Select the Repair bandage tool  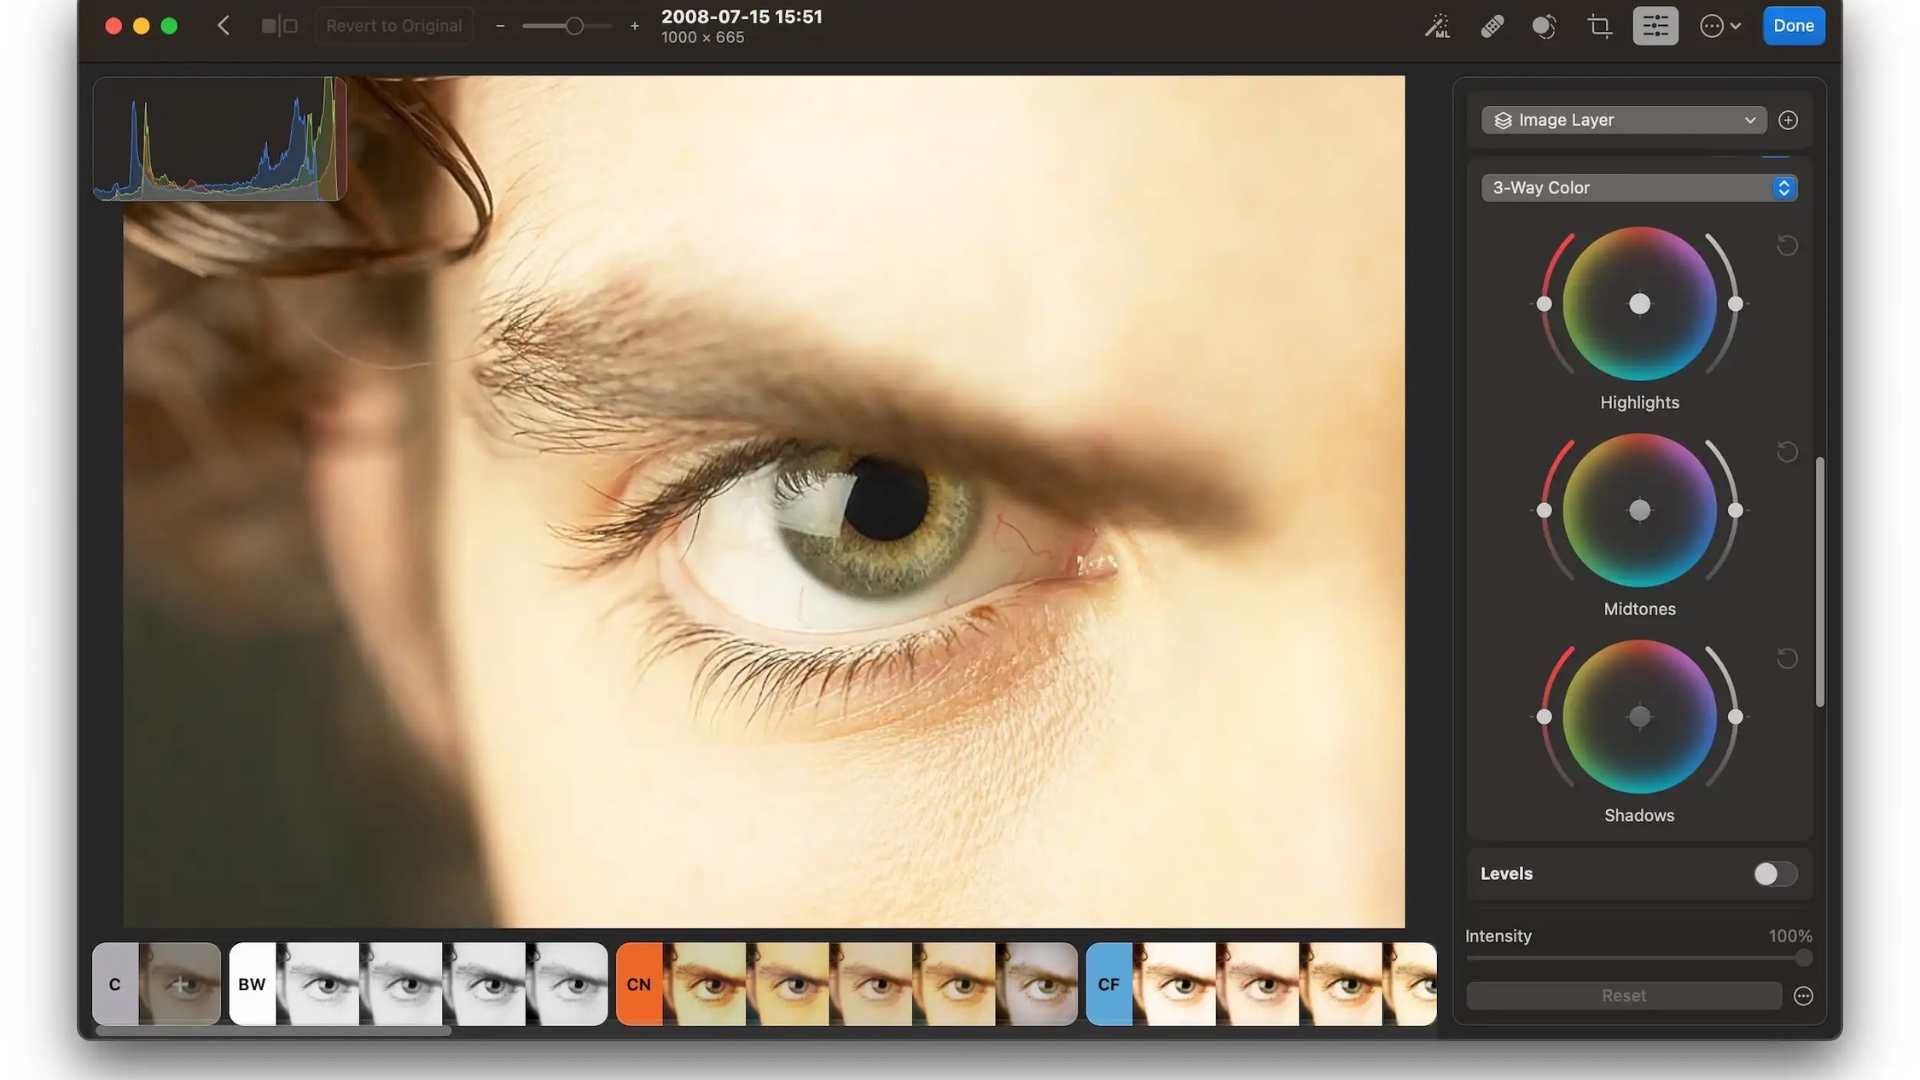tap(1492, 26)
